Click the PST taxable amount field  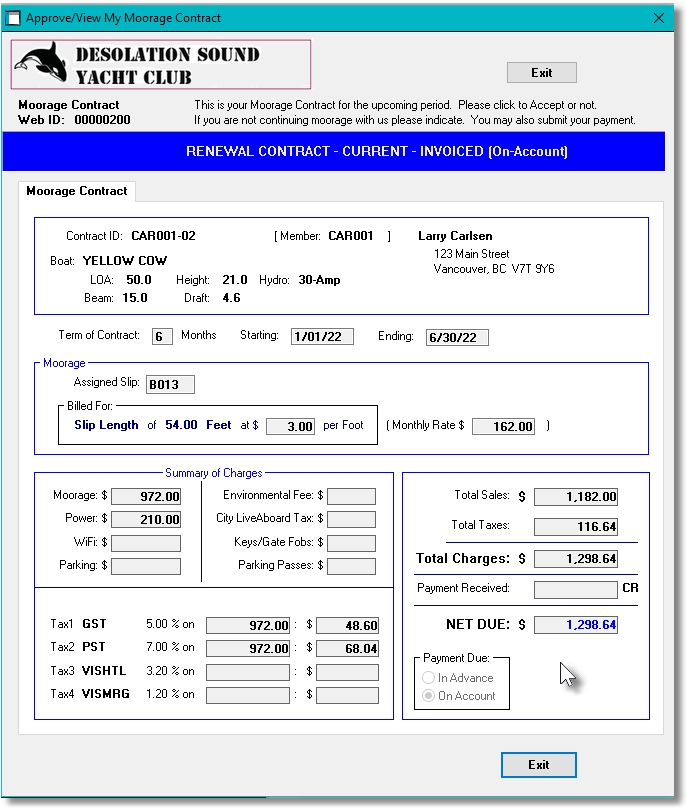pyautogui.click(x=248, y=648)
